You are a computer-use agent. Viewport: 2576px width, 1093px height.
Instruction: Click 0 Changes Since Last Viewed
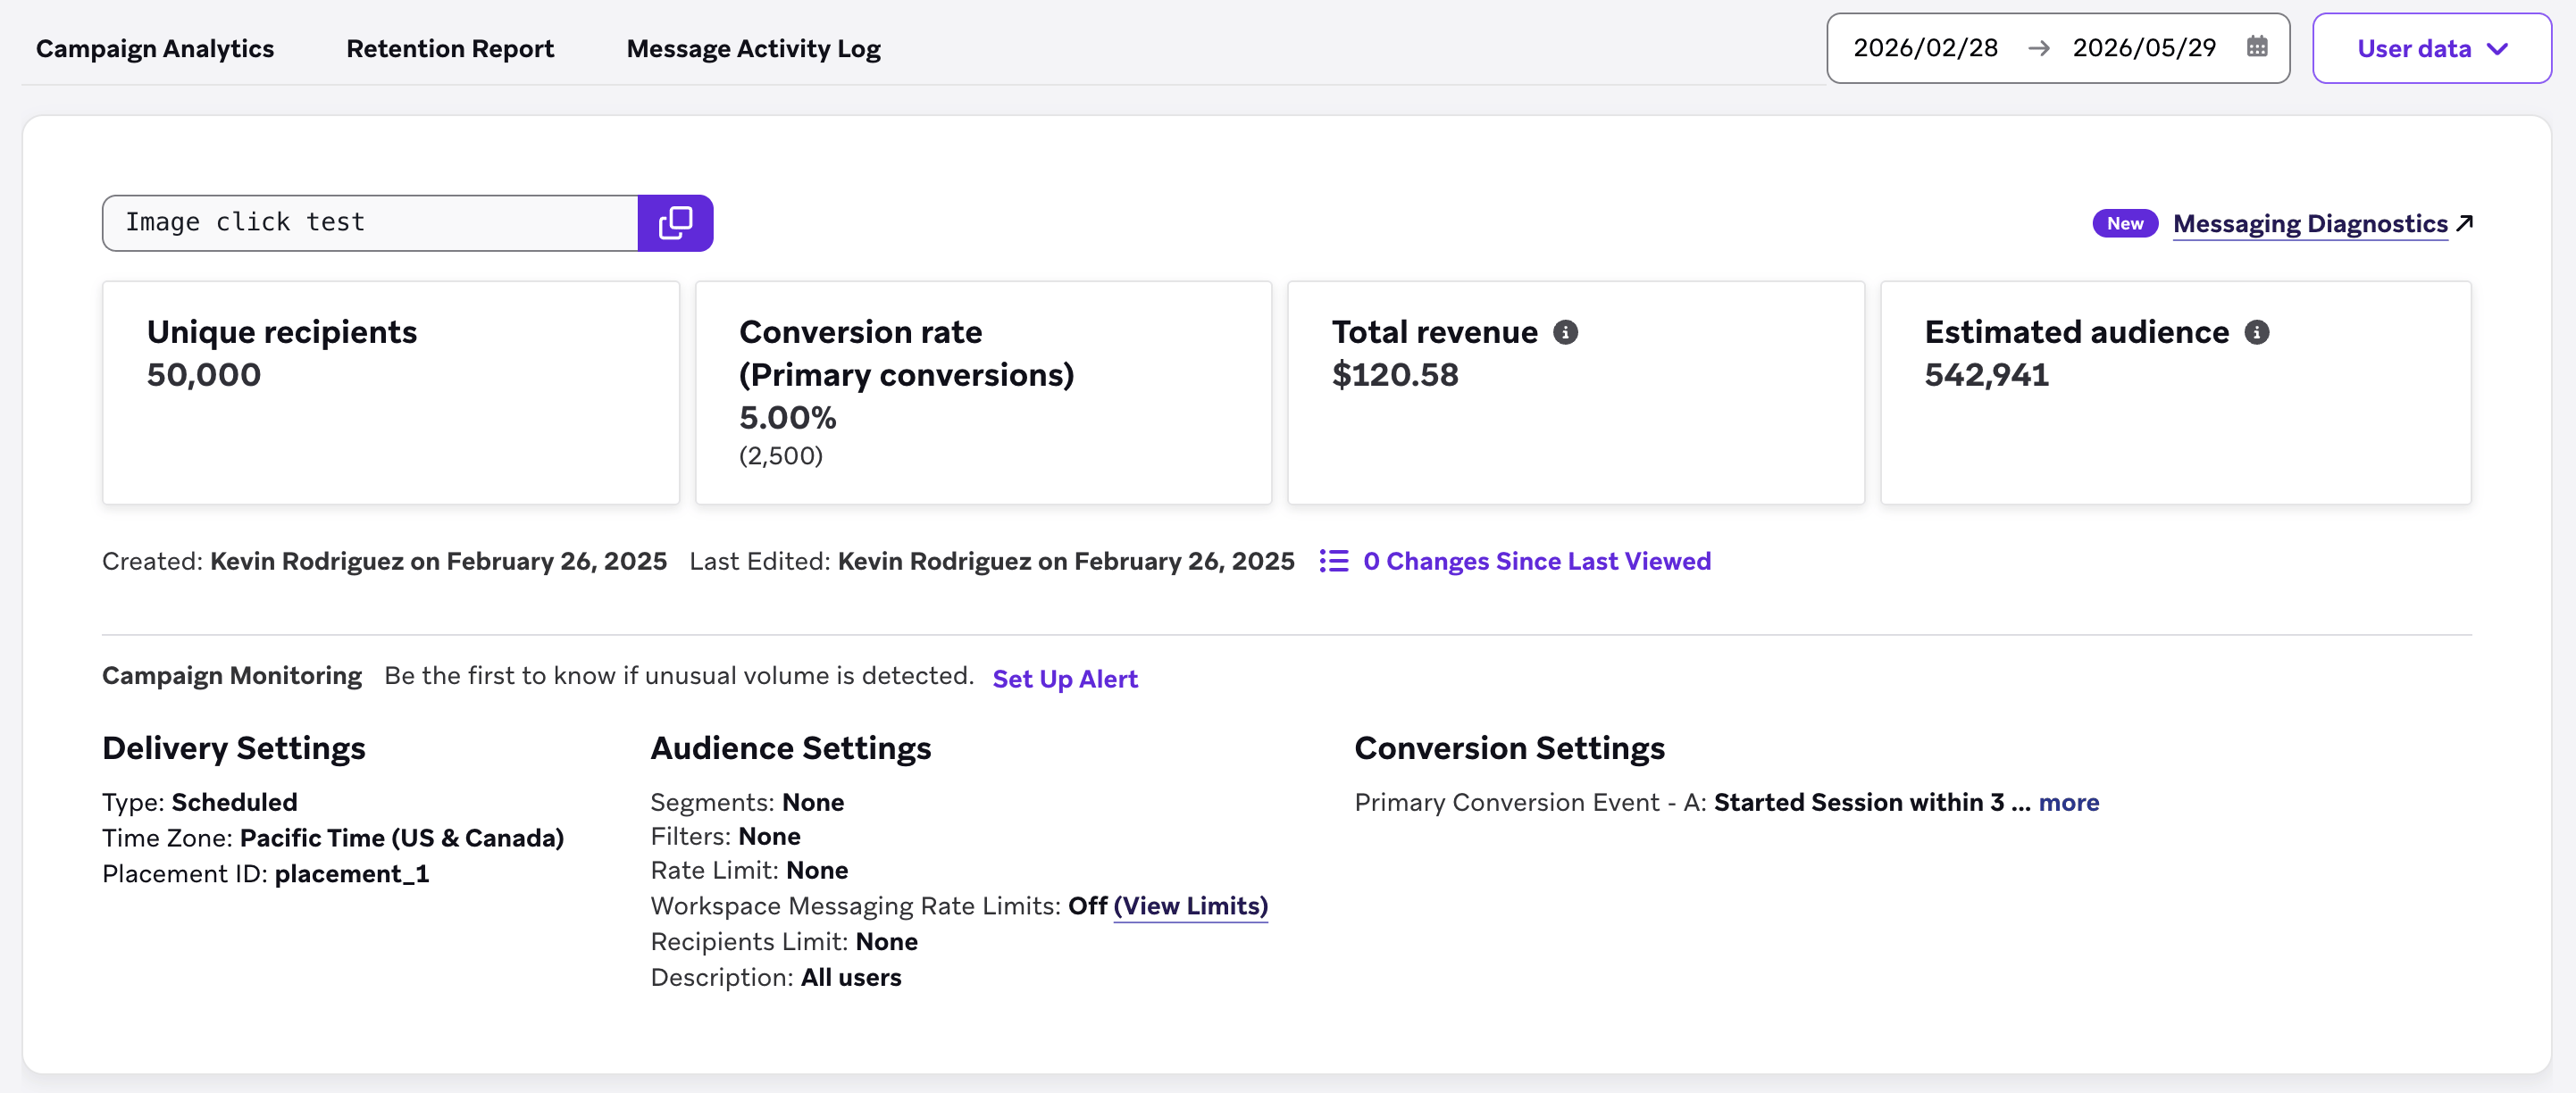click(1536, 561)
